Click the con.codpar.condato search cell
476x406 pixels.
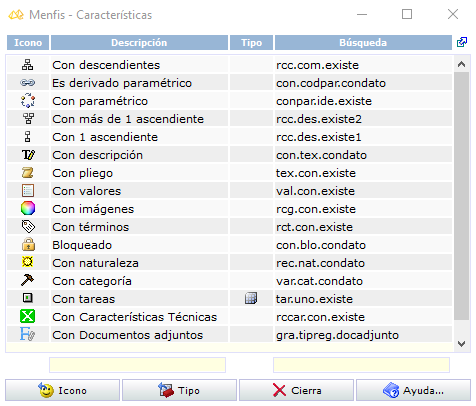(363, 83)
